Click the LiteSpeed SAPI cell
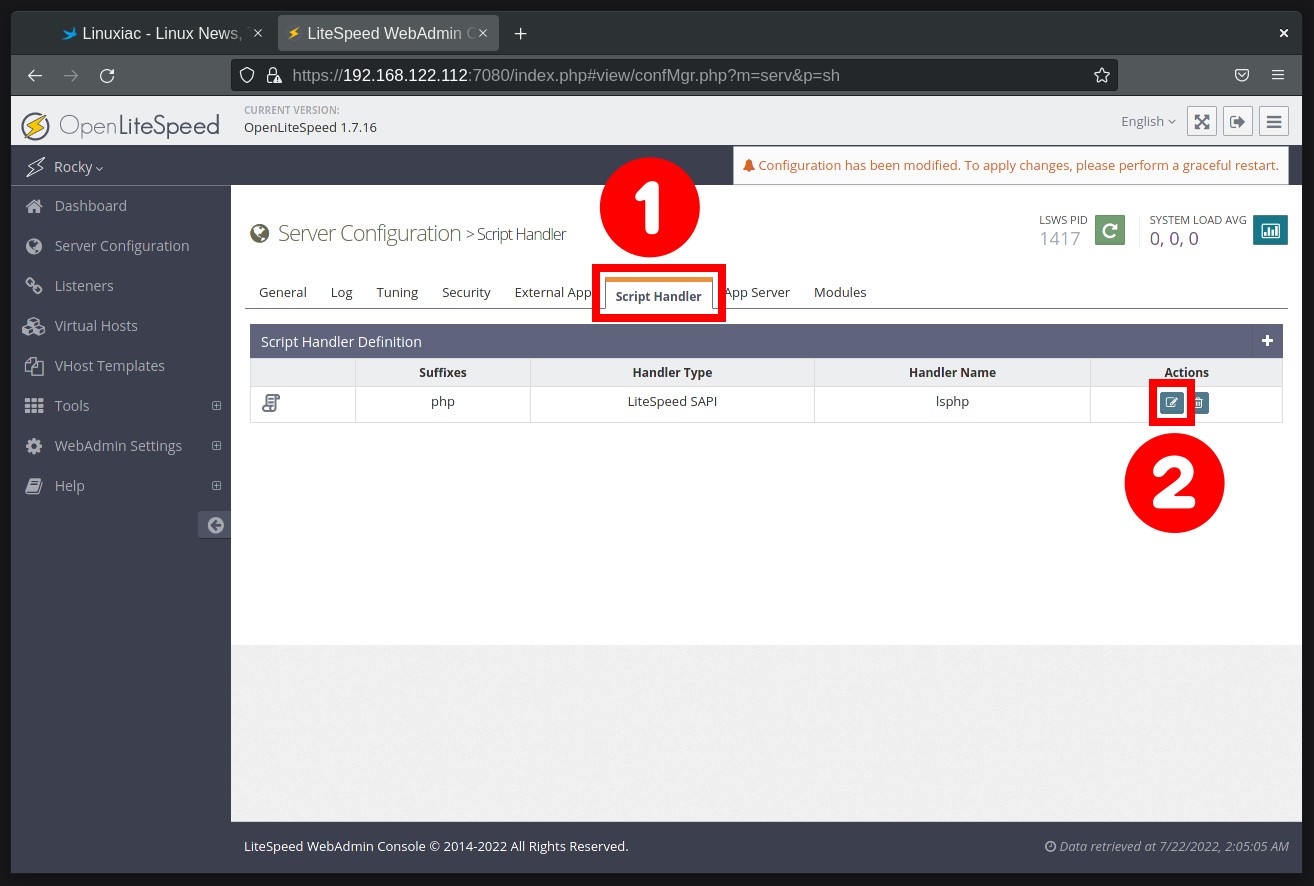Image resolution: width=1314 pixels, height=886 pixels. point(672,402)
